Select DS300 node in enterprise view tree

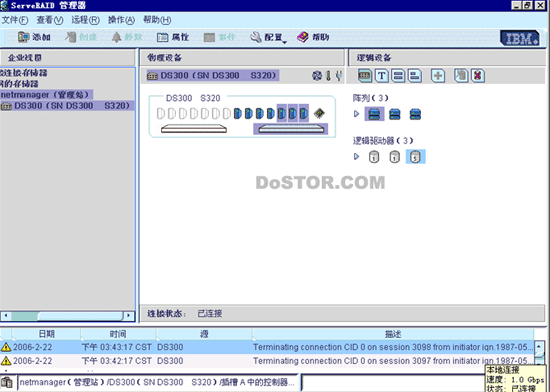[x=67, y=106]
